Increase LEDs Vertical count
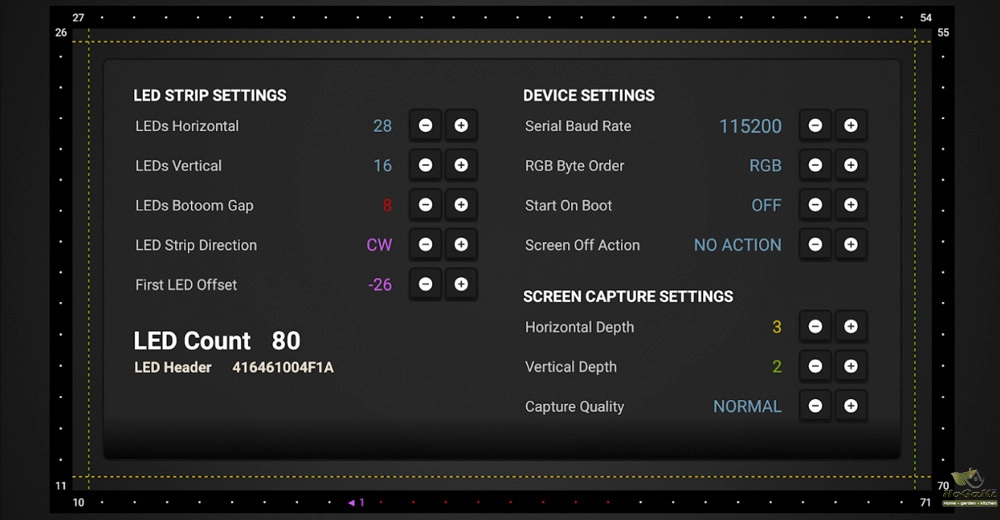1000x520 pixels. 461,165
